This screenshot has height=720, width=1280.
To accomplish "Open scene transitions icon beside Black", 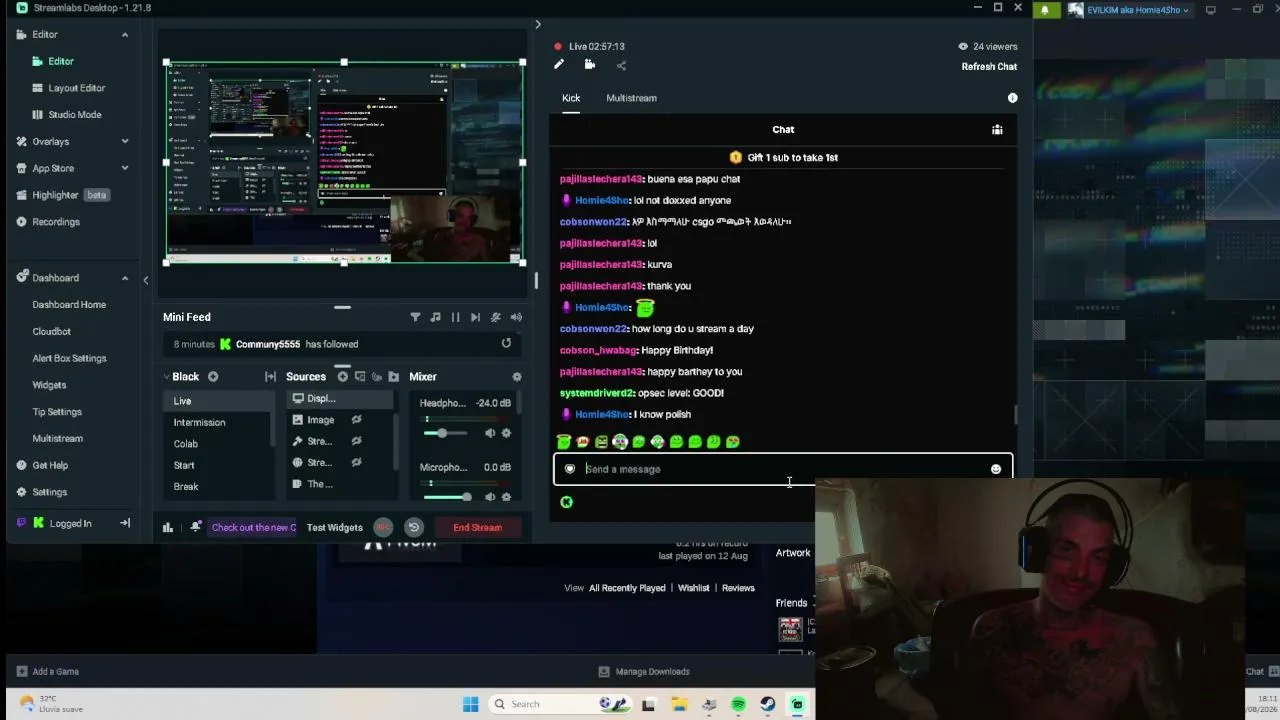I will coord(270,377).
